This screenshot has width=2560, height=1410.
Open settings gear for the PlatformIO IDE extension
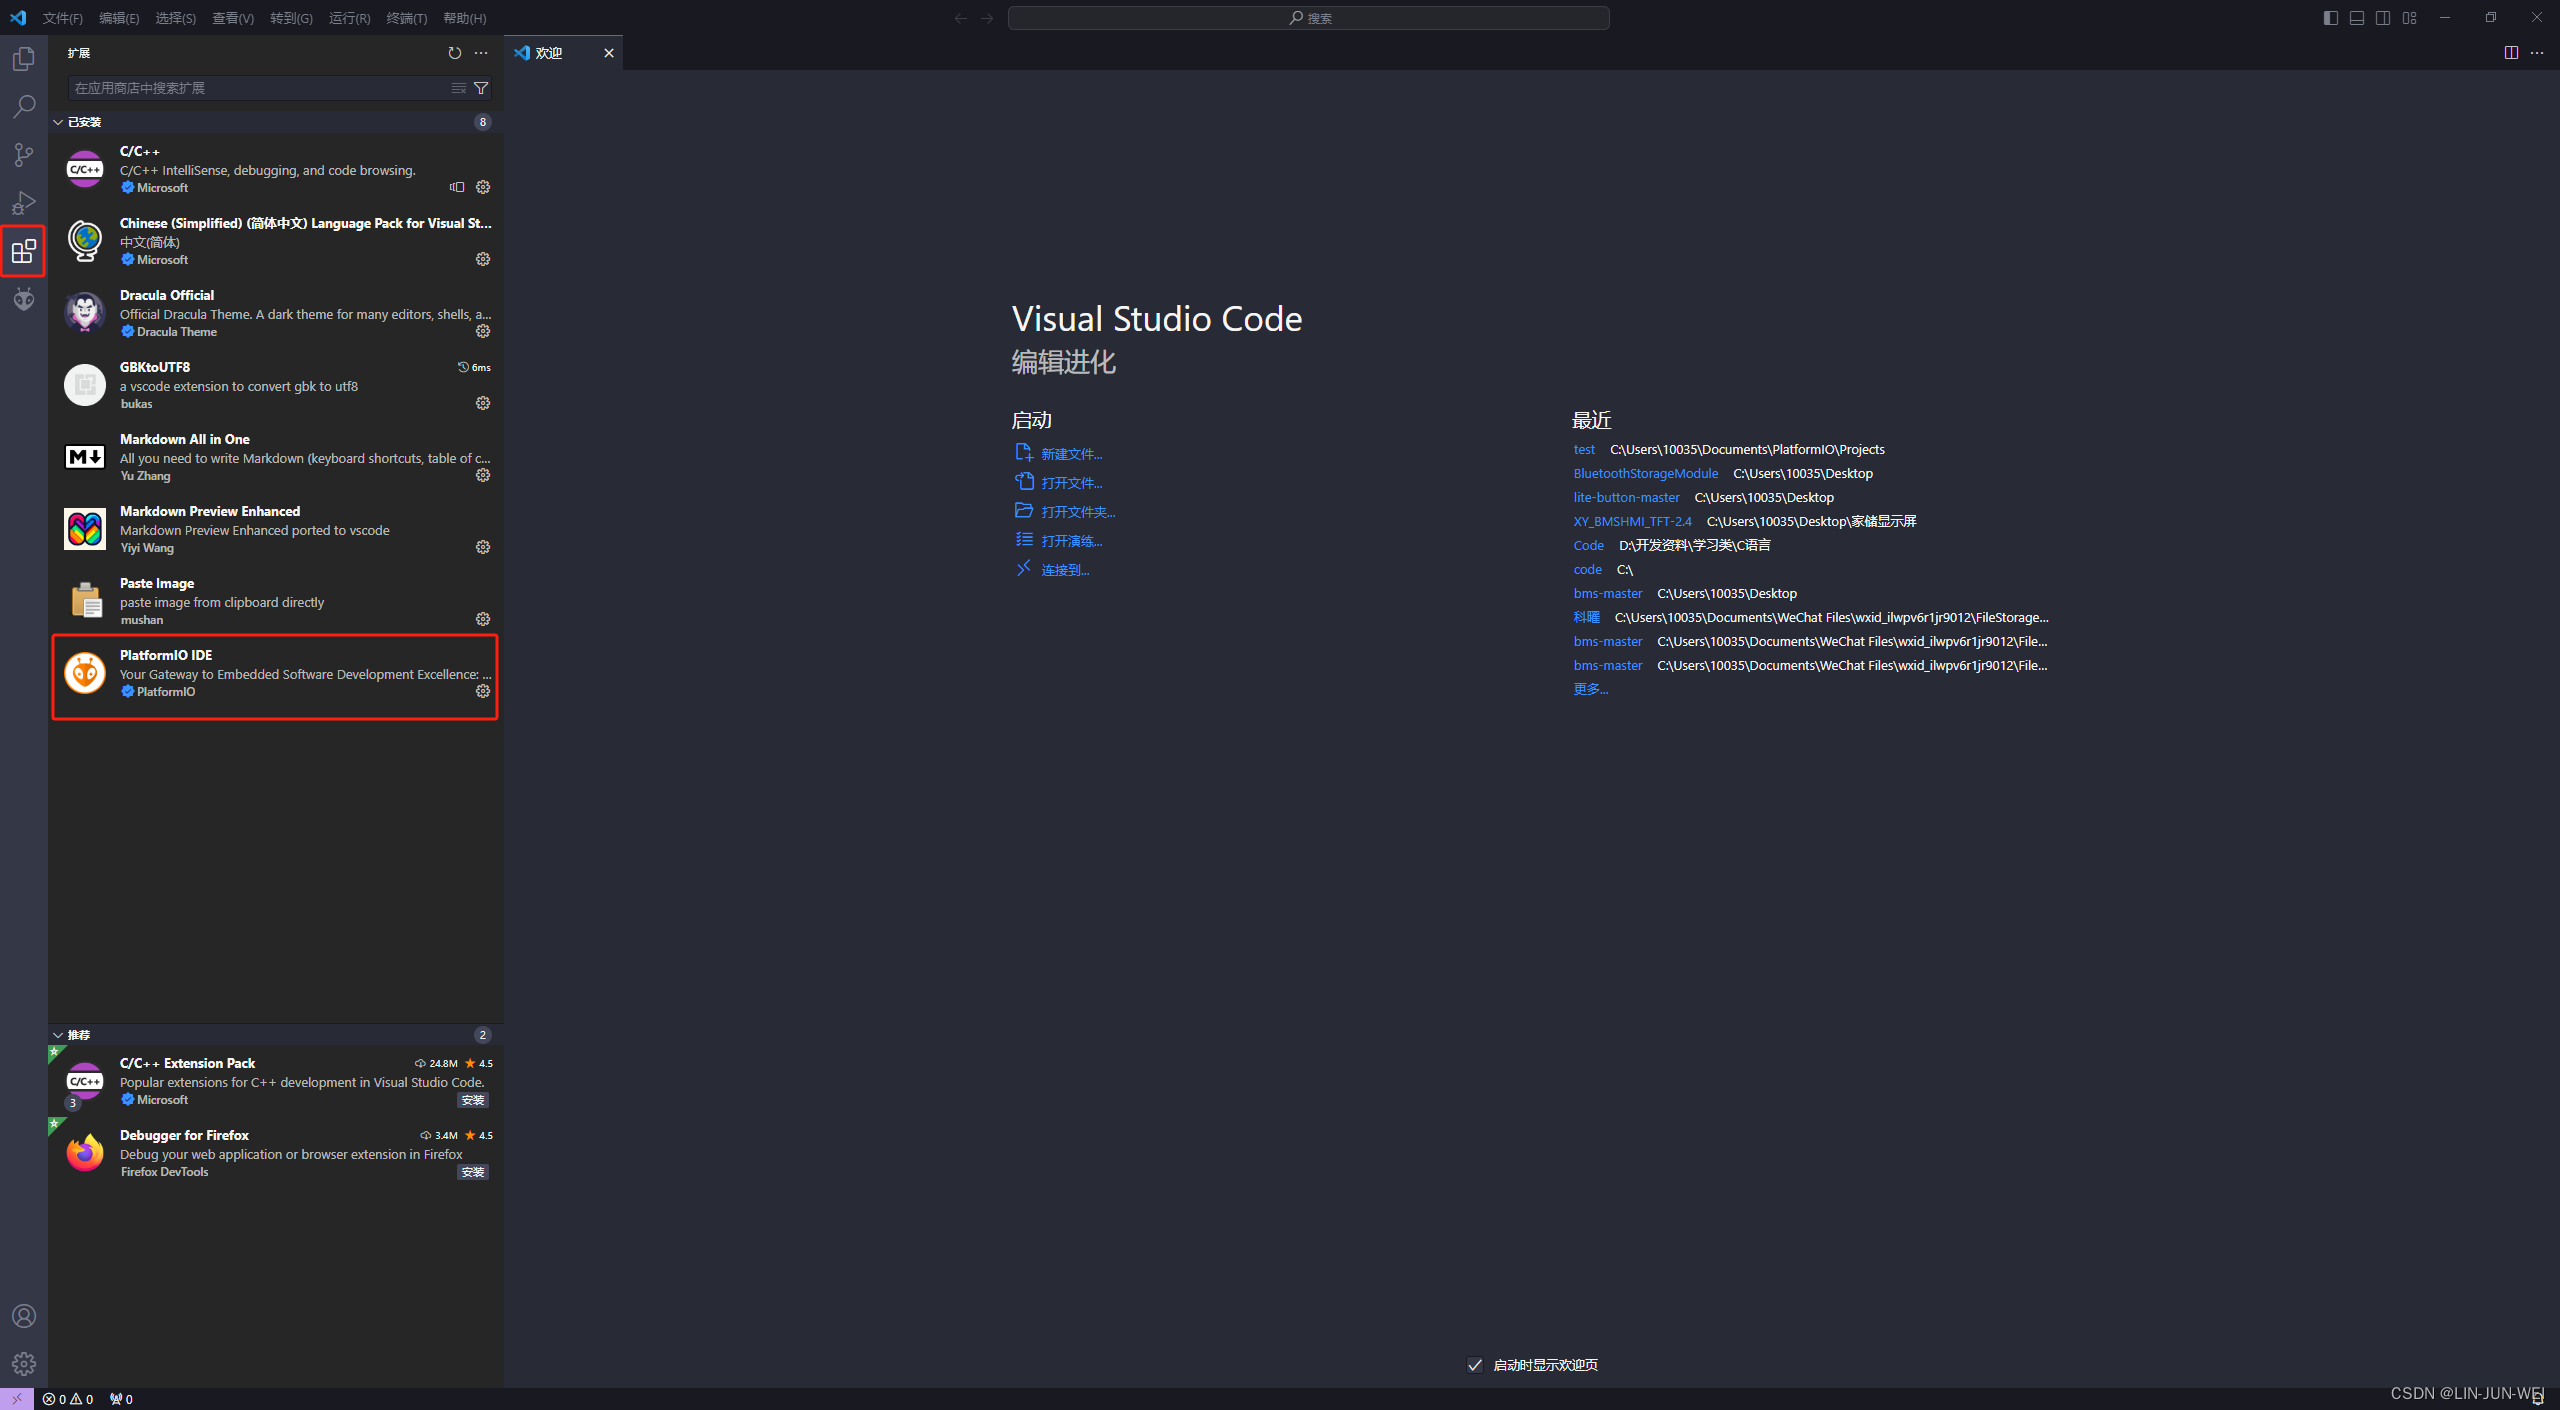coord(483,691)
